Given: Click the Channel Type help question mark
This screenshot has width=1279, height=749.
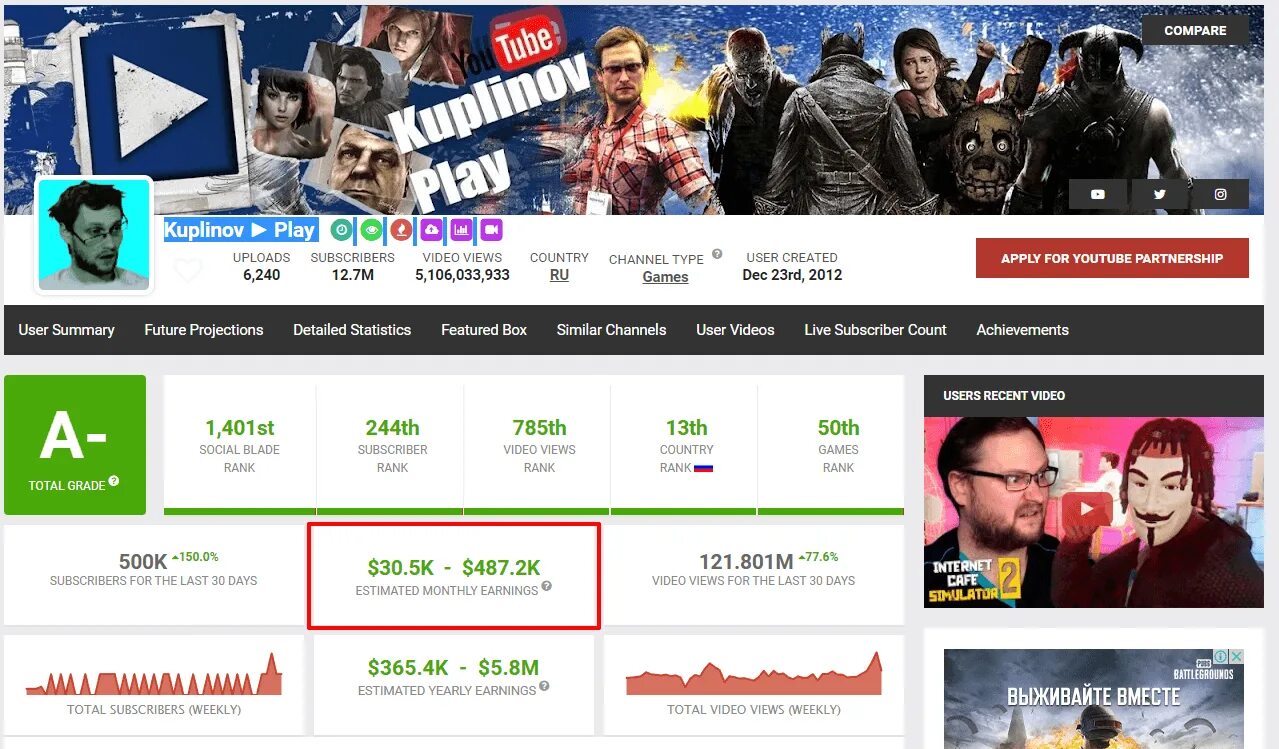Looking at the screenshot, I should click(717, 254).
